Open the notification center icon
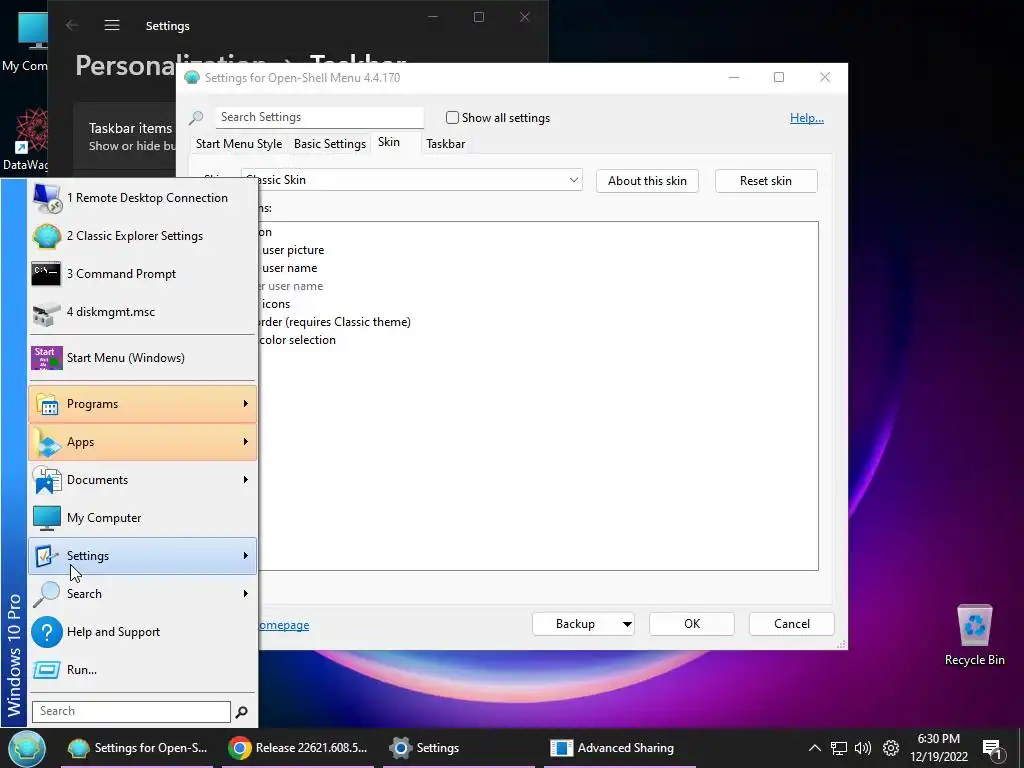Image resolution: width=1024 pixels, height=768 pixels. [x=992, y=750]
